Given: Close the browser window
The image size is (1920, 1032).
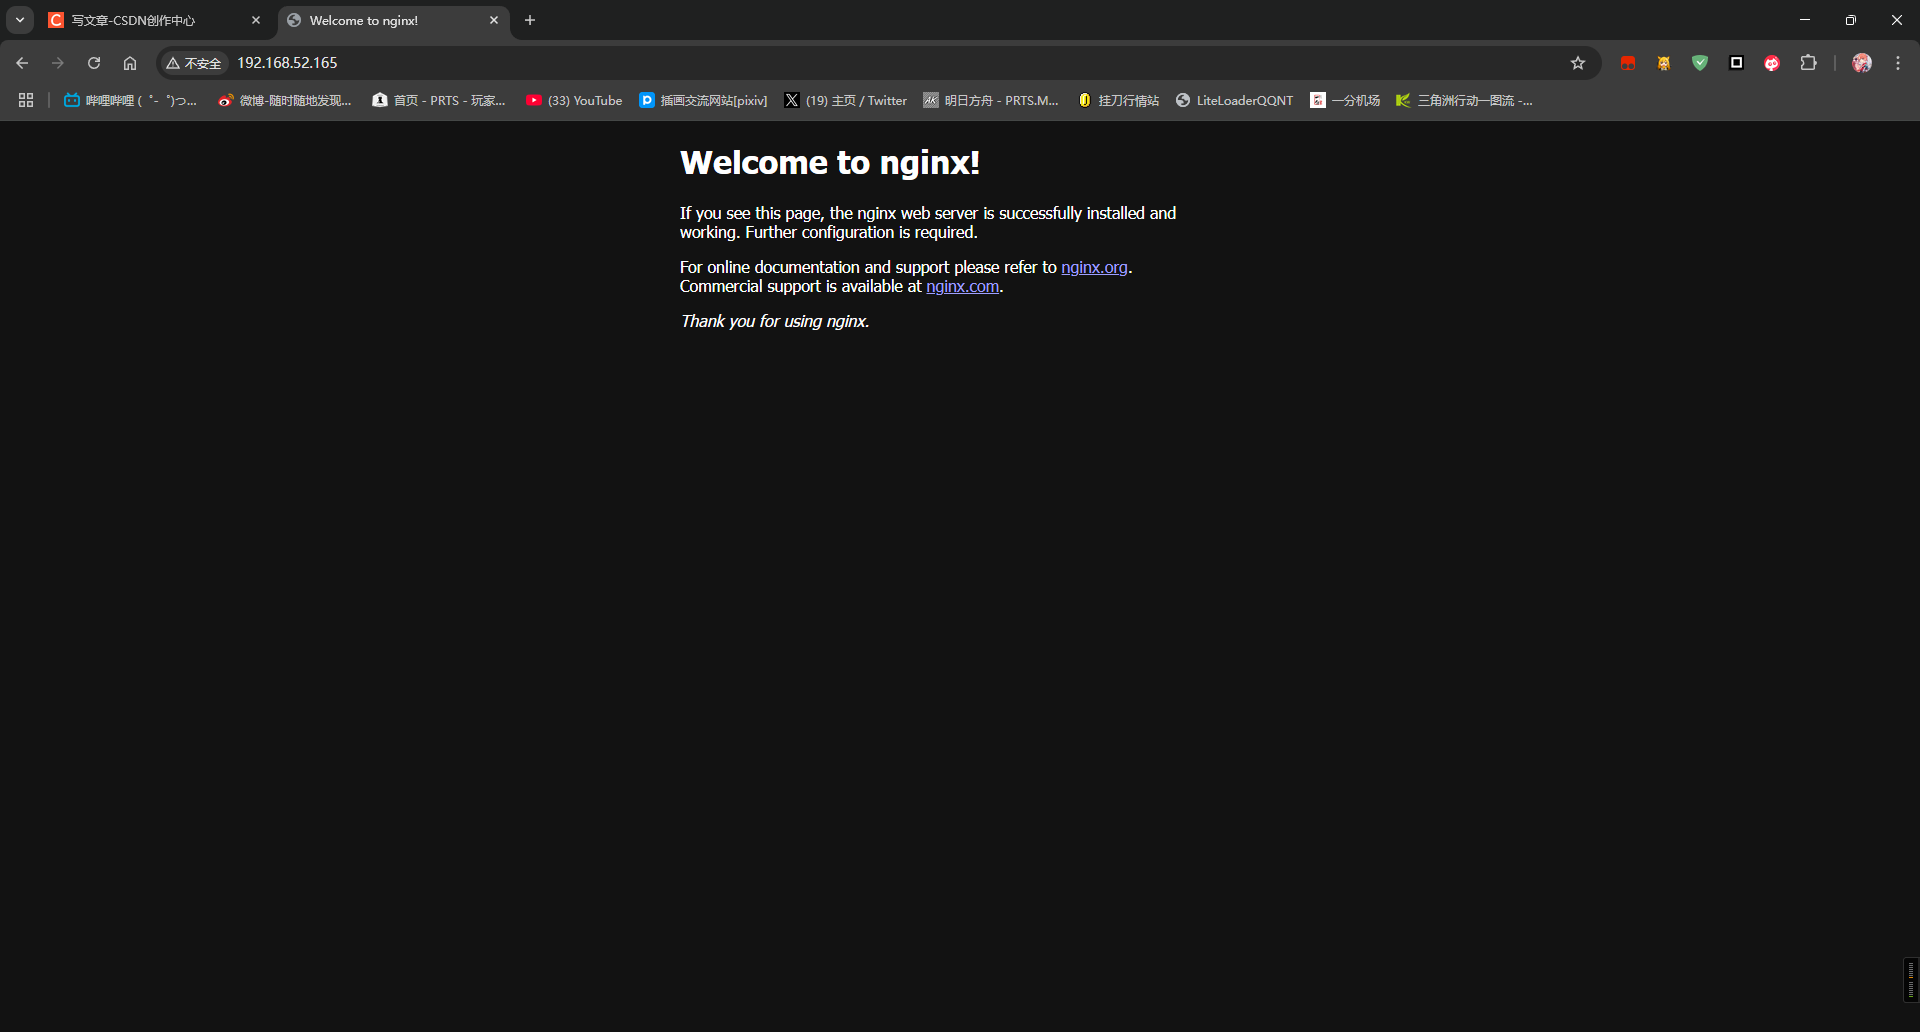Looking at the screenshot, I should click(1897, 20).
